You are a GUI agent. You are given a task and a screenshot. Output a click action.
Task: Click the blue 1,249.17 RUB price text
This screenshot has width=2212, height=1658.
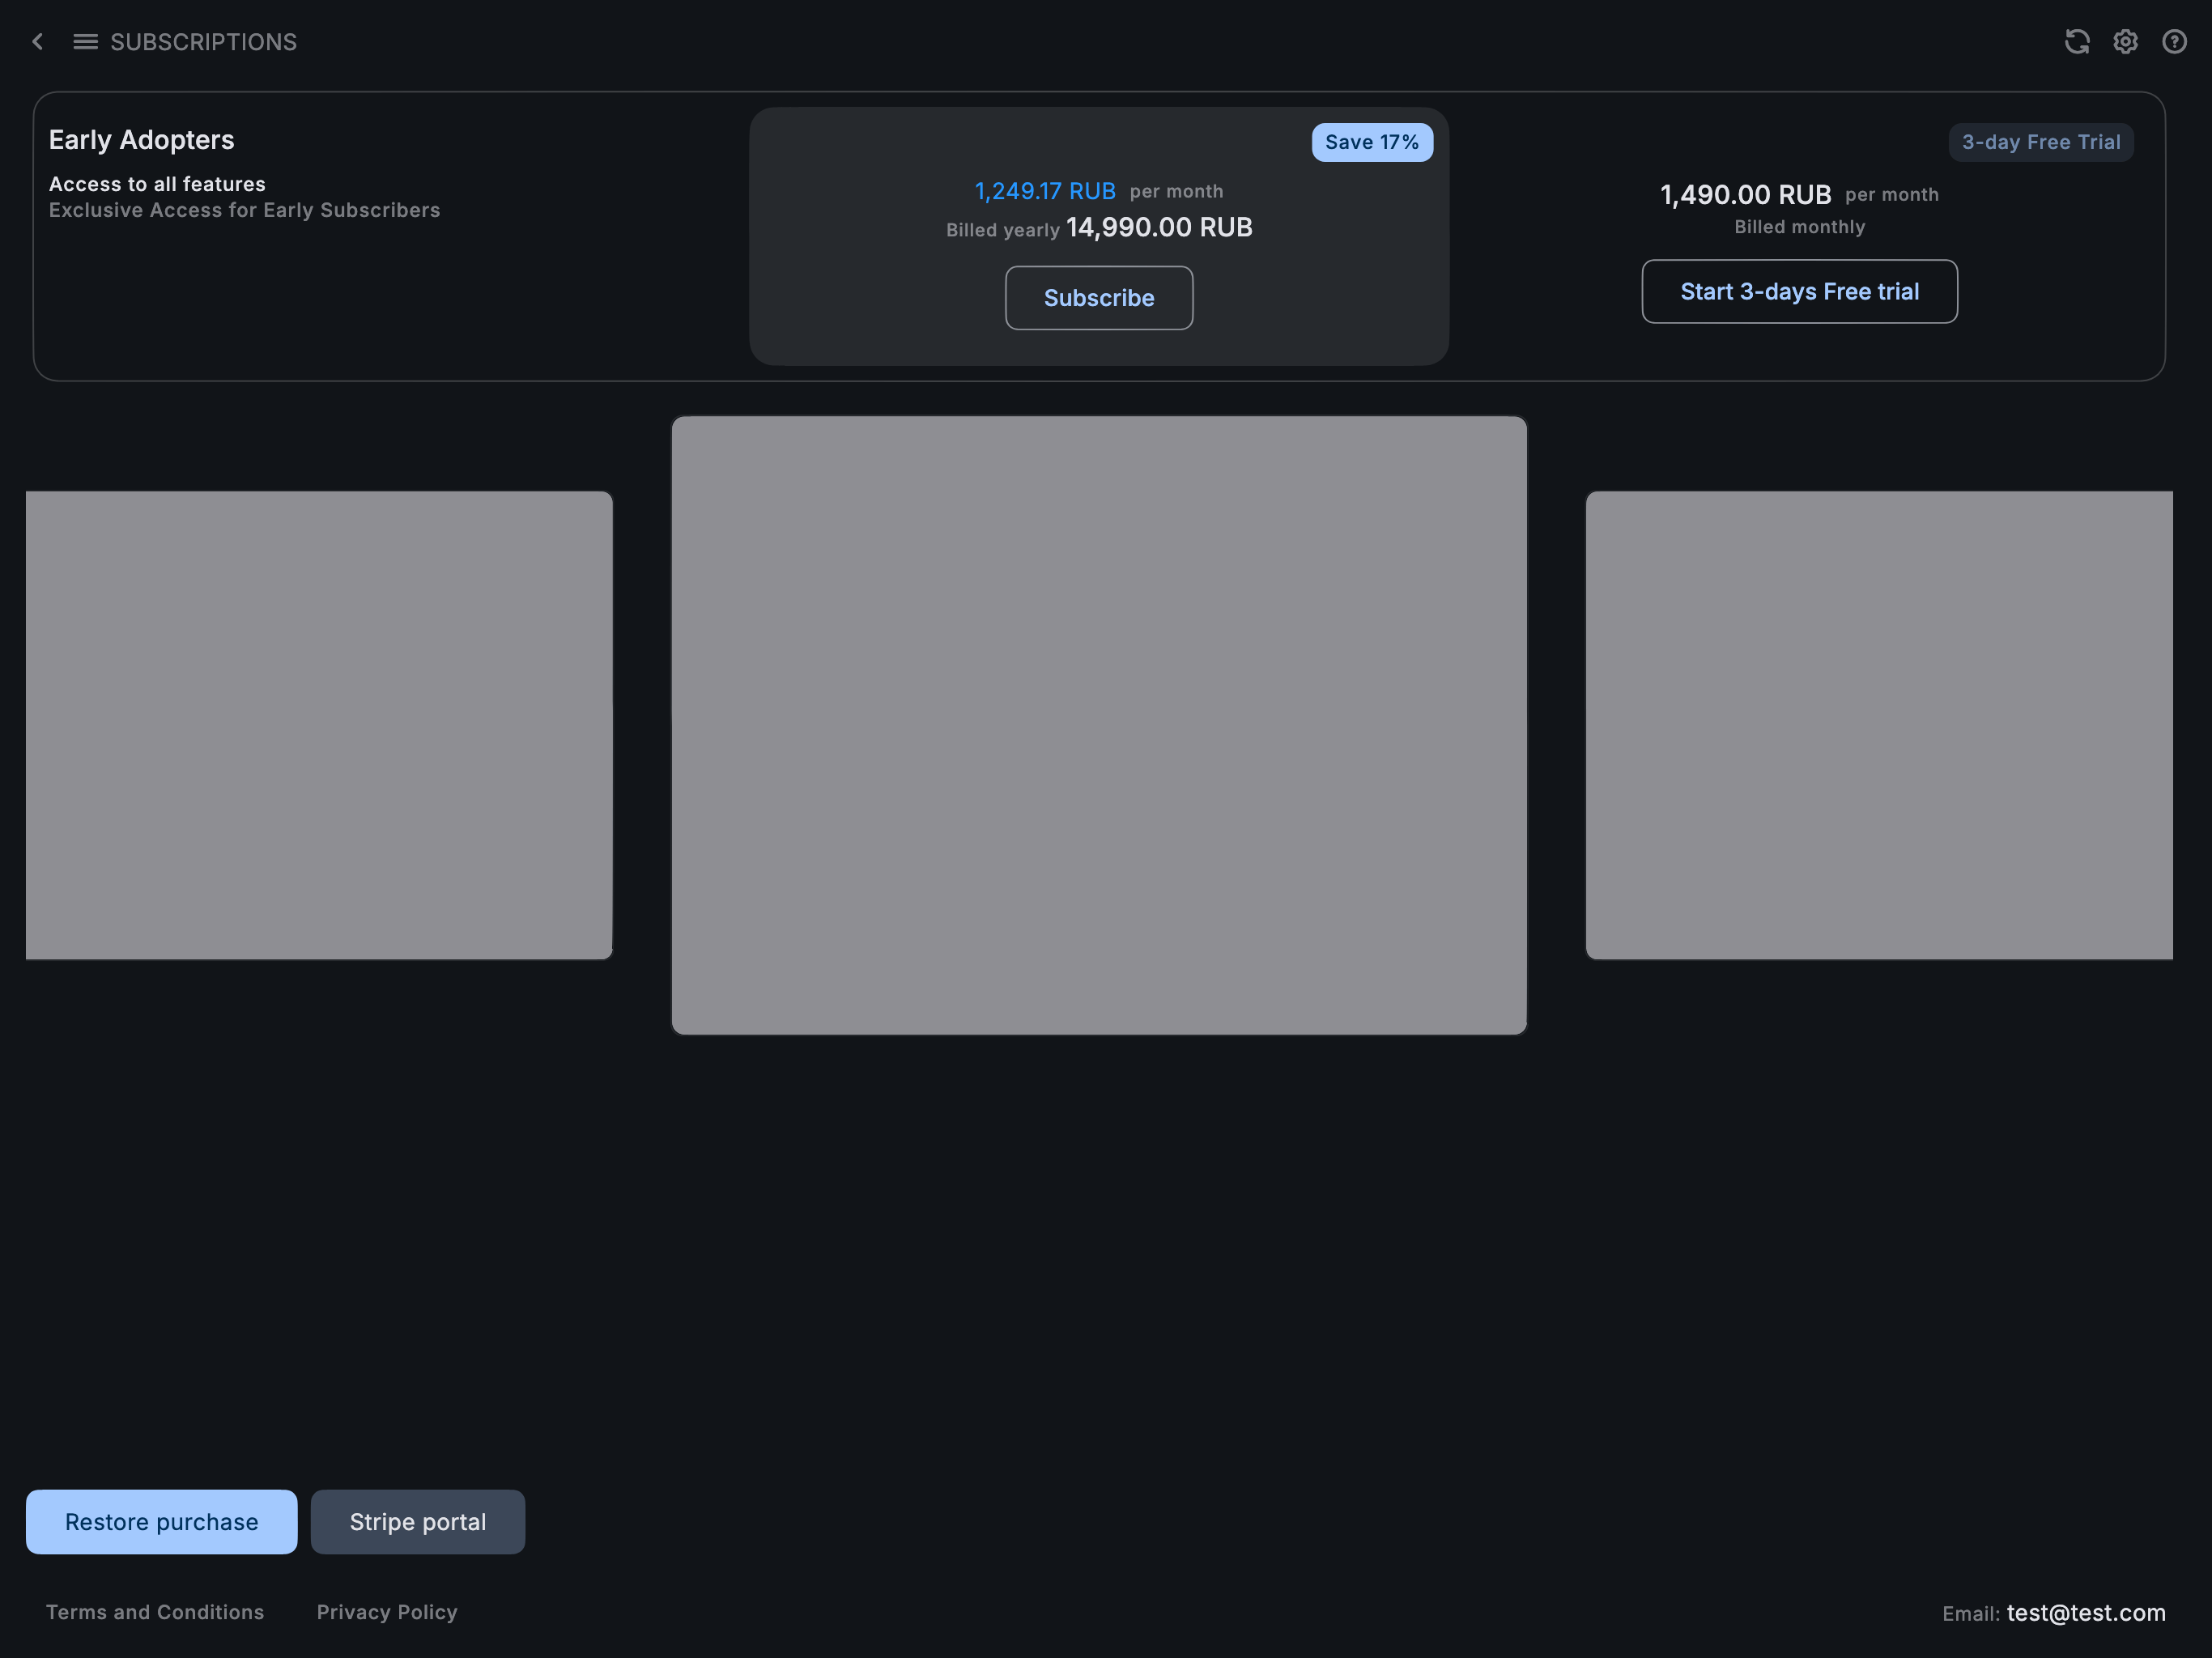[x=1044, y=190]
